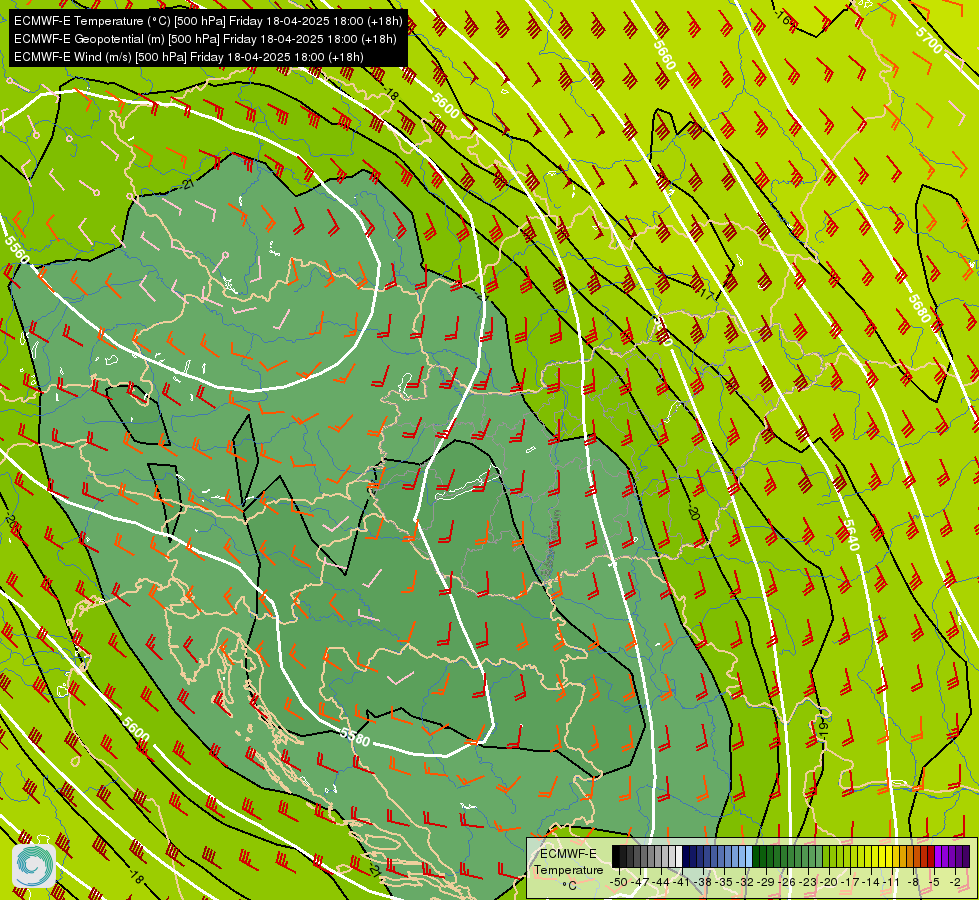Select the 'ECMWF-E Geopotential (m) [500 hPa]' title line
Viewport: 979px width, 900px height.
pos(205,39)
